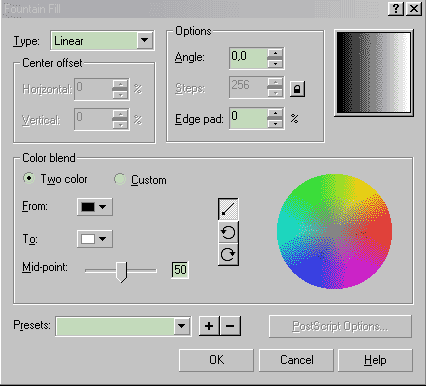Toggle the Steps lock icon
The image size is (426, 386).
tap(297, 89)
